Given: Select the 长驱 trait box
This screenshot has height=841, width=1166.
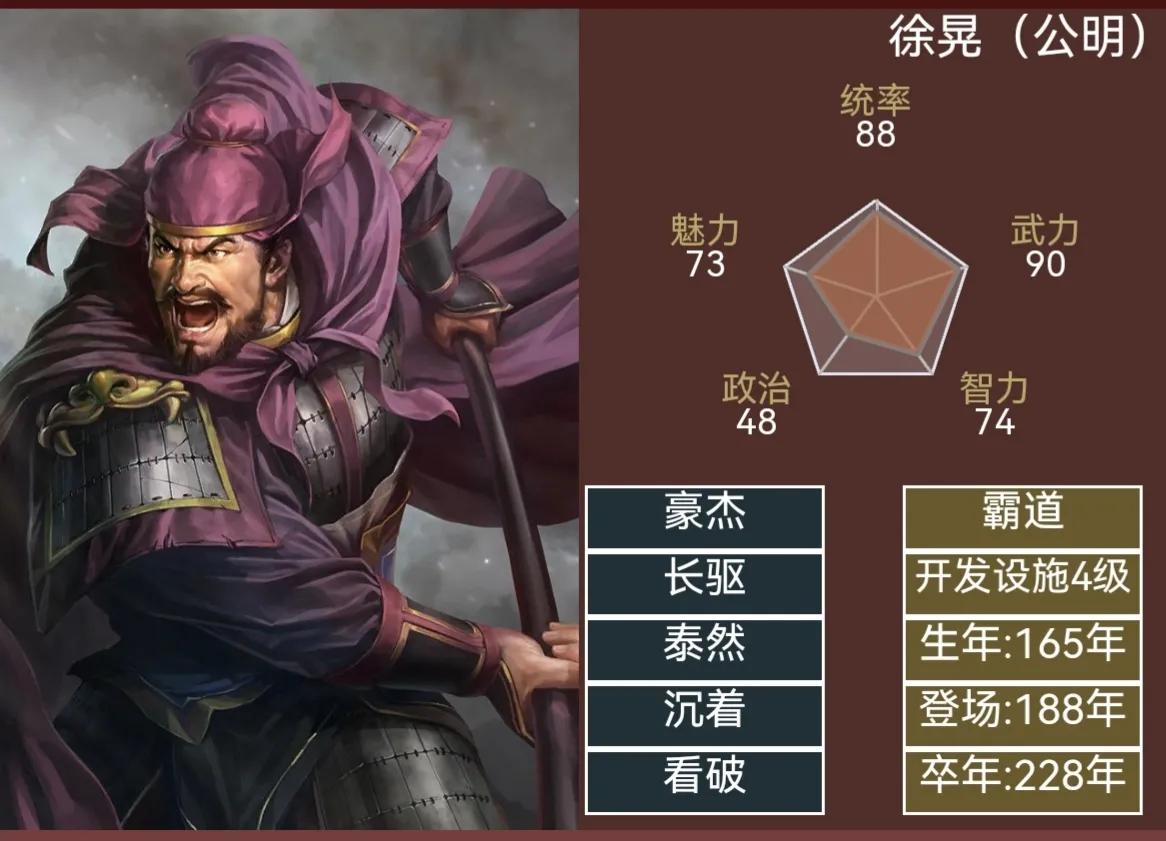Looking at the screenshot, I should pyautogui.click(x=704, y=583).
